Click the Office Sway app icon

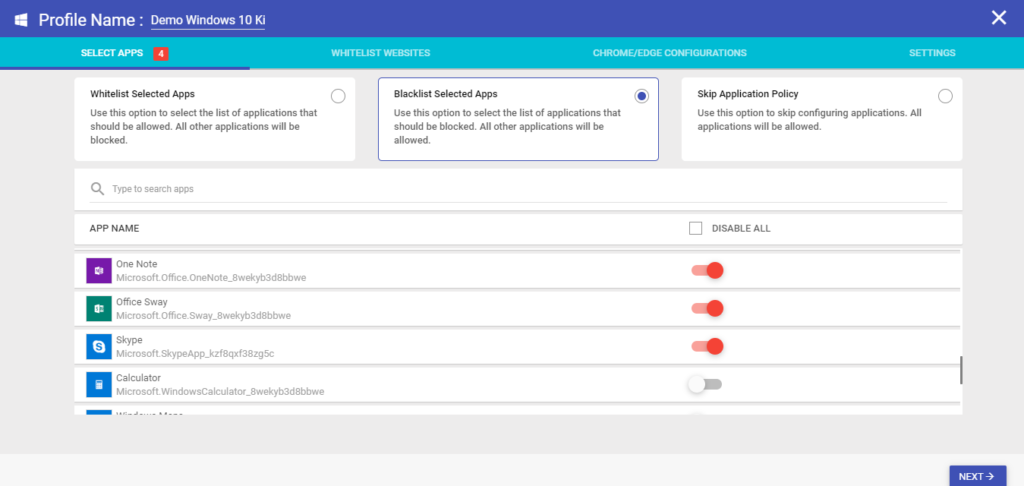(99, 308)
